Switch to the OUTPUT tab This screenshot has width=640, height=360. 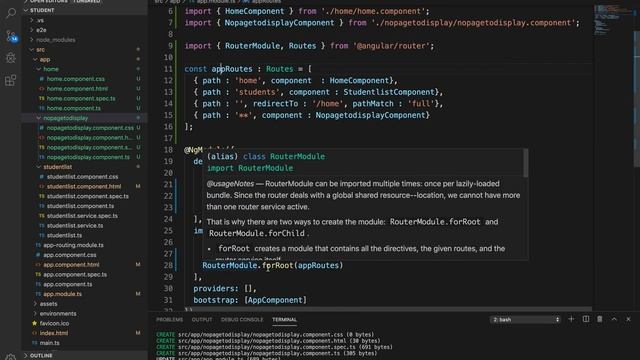(202, 320)
